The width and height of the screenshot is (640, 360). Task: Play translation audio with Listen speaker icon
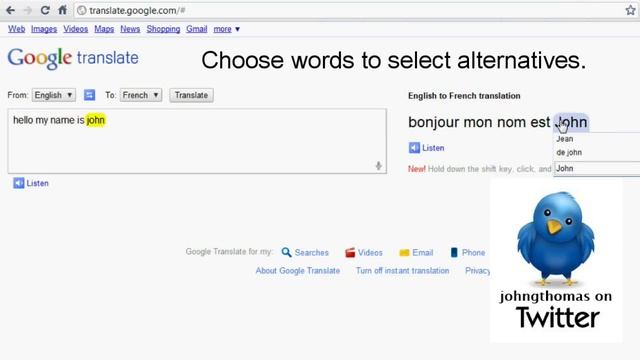click(414, 148)
